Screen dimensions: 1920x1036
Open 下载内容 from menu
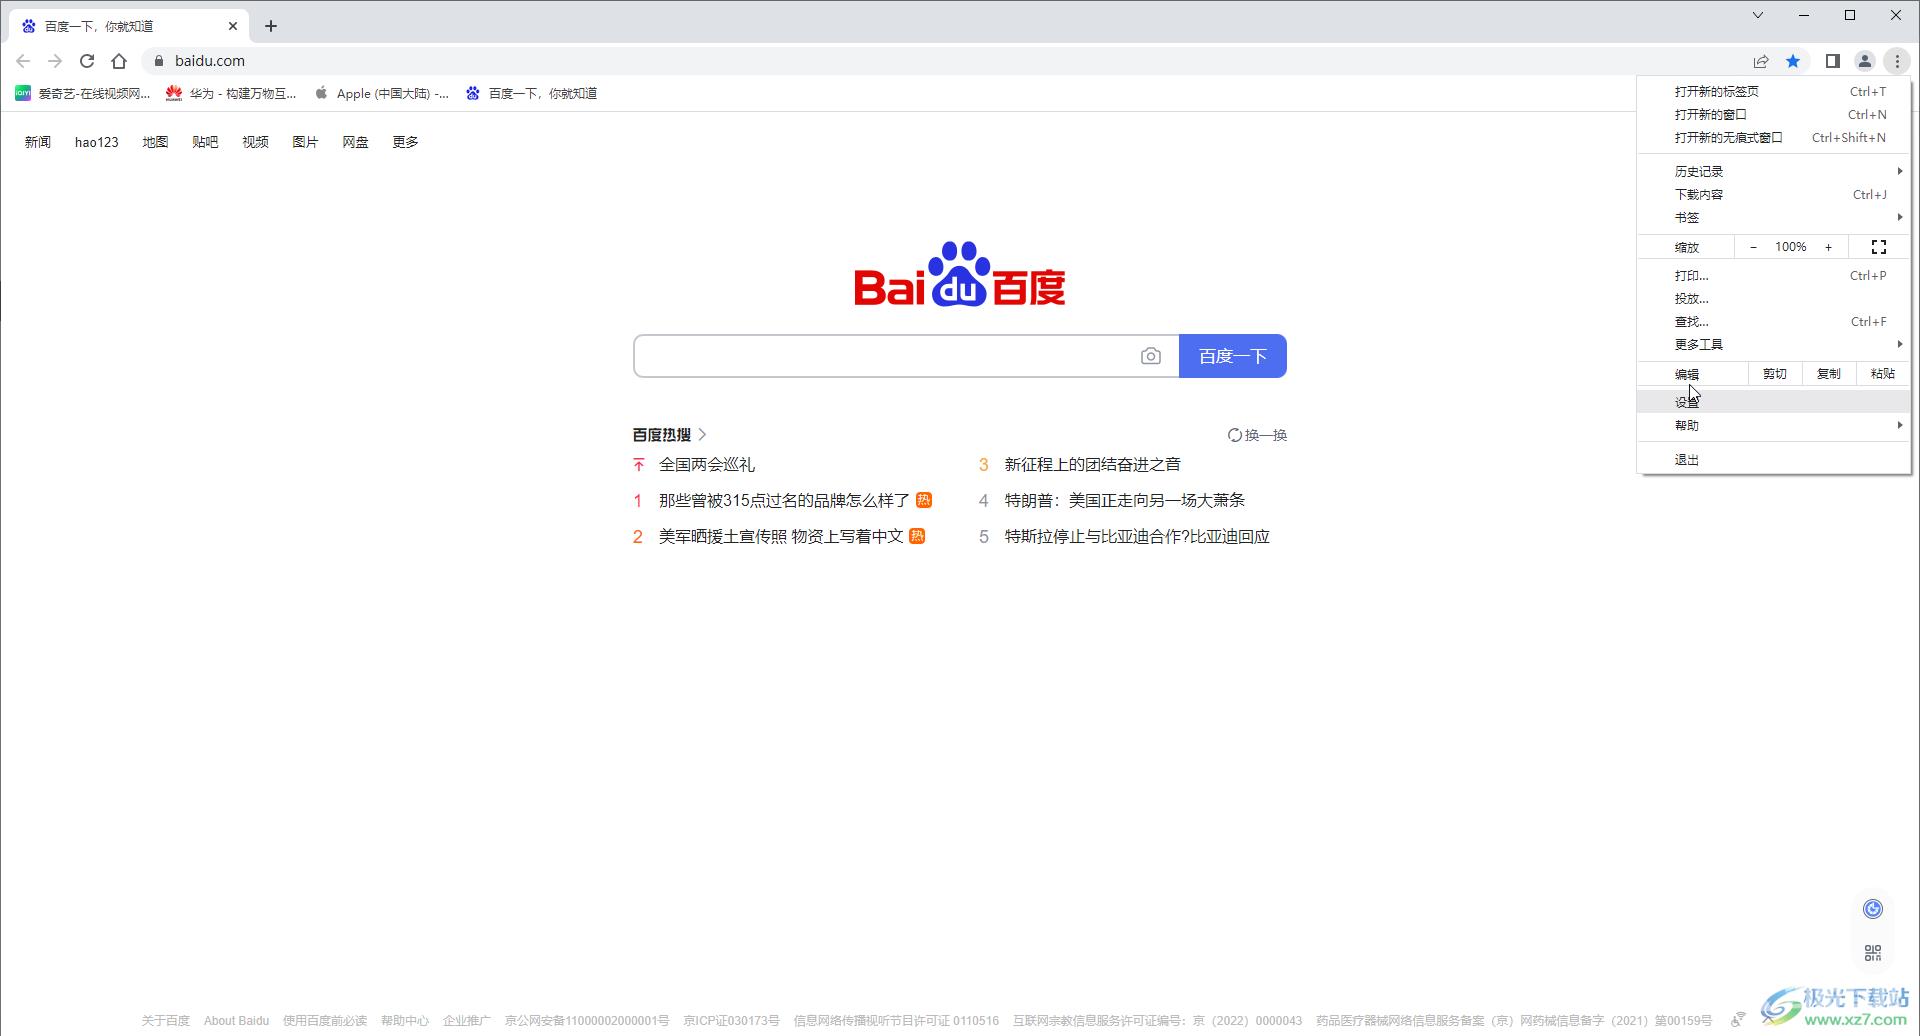click(1774, 194)
